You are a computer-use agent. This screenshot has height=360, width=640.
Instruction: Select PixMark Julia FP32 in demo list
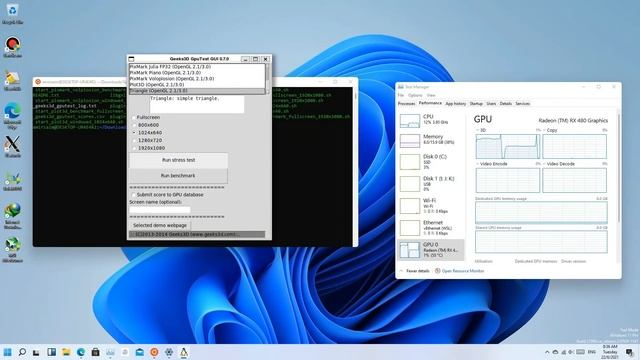[x=197, y=67]
